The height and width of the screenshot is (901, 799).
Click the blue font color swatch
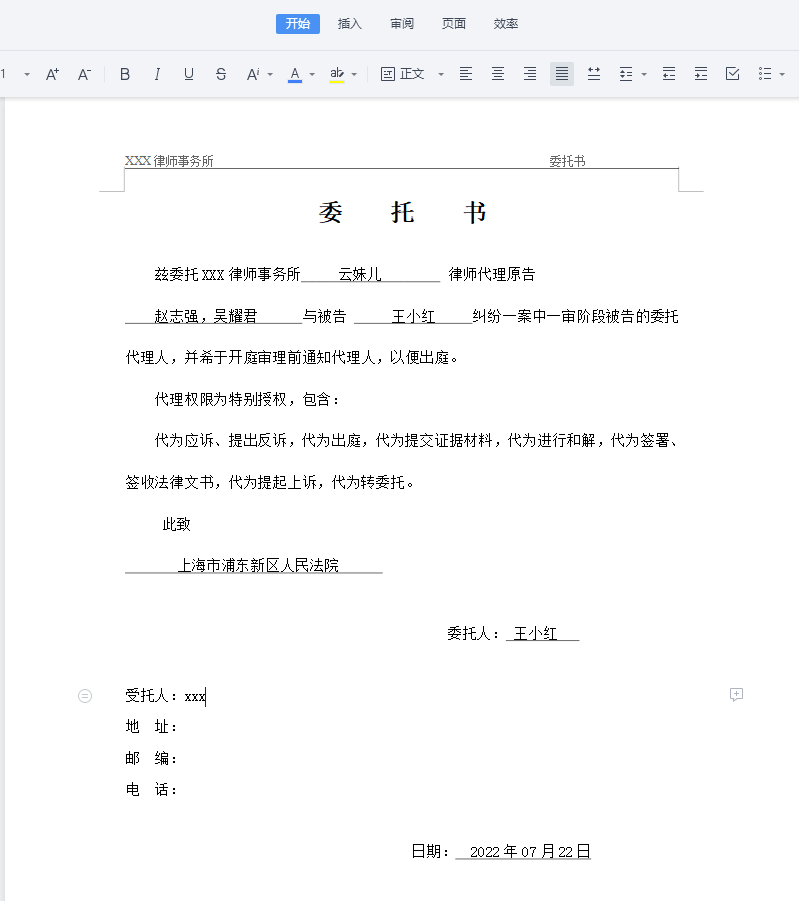(295, 74)
